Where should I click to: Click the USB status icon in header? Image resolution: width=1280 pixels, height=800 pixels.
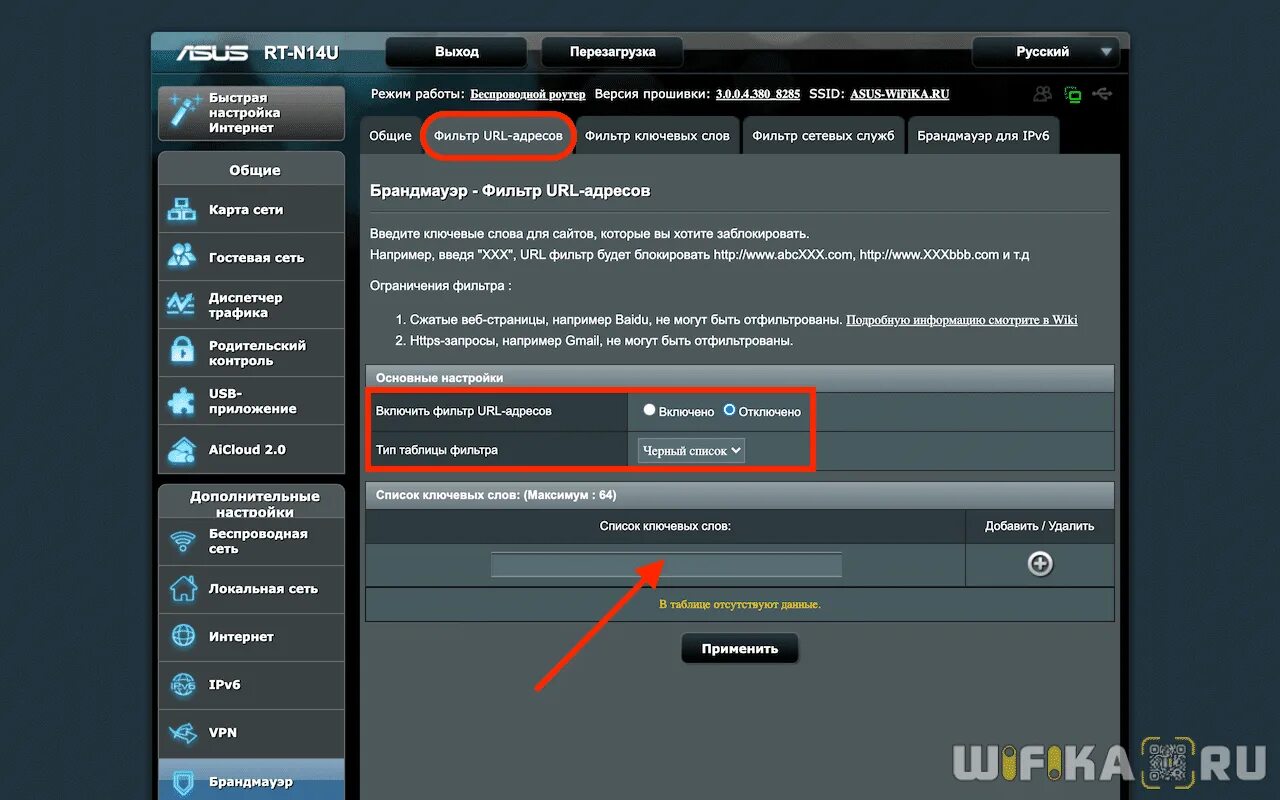1102,94
